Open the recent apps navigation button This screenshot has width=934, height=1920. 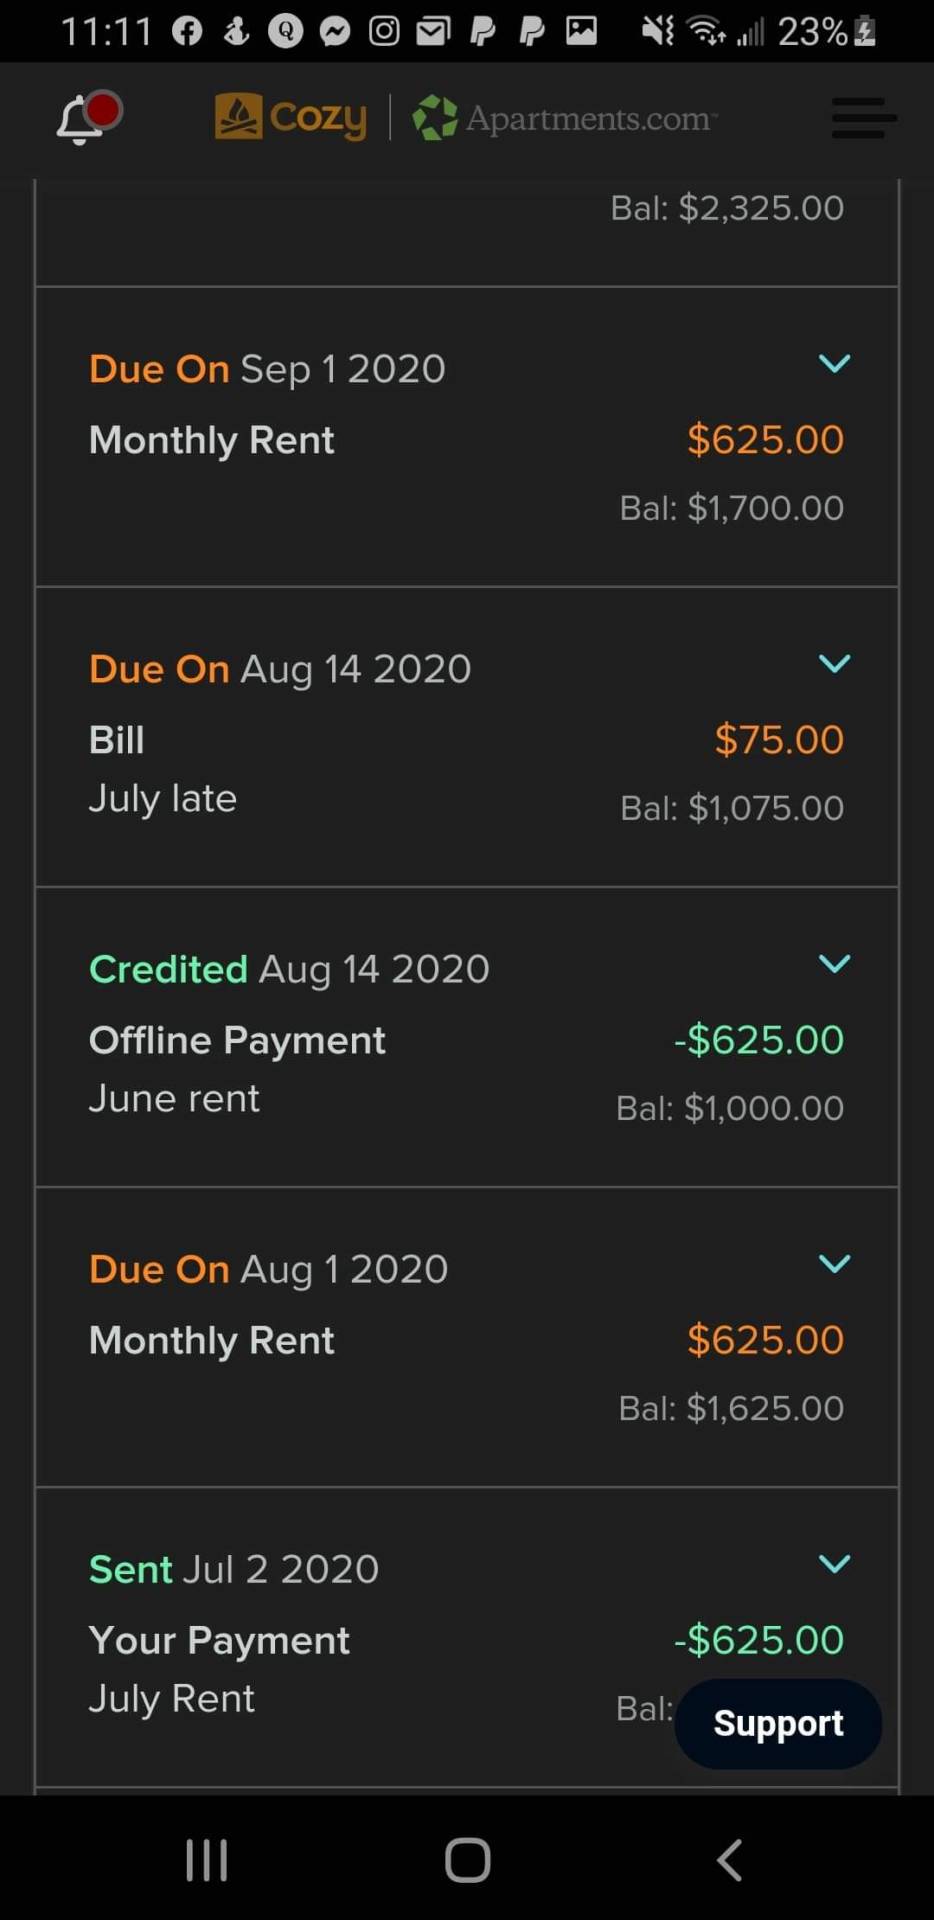click(207, 1860)
